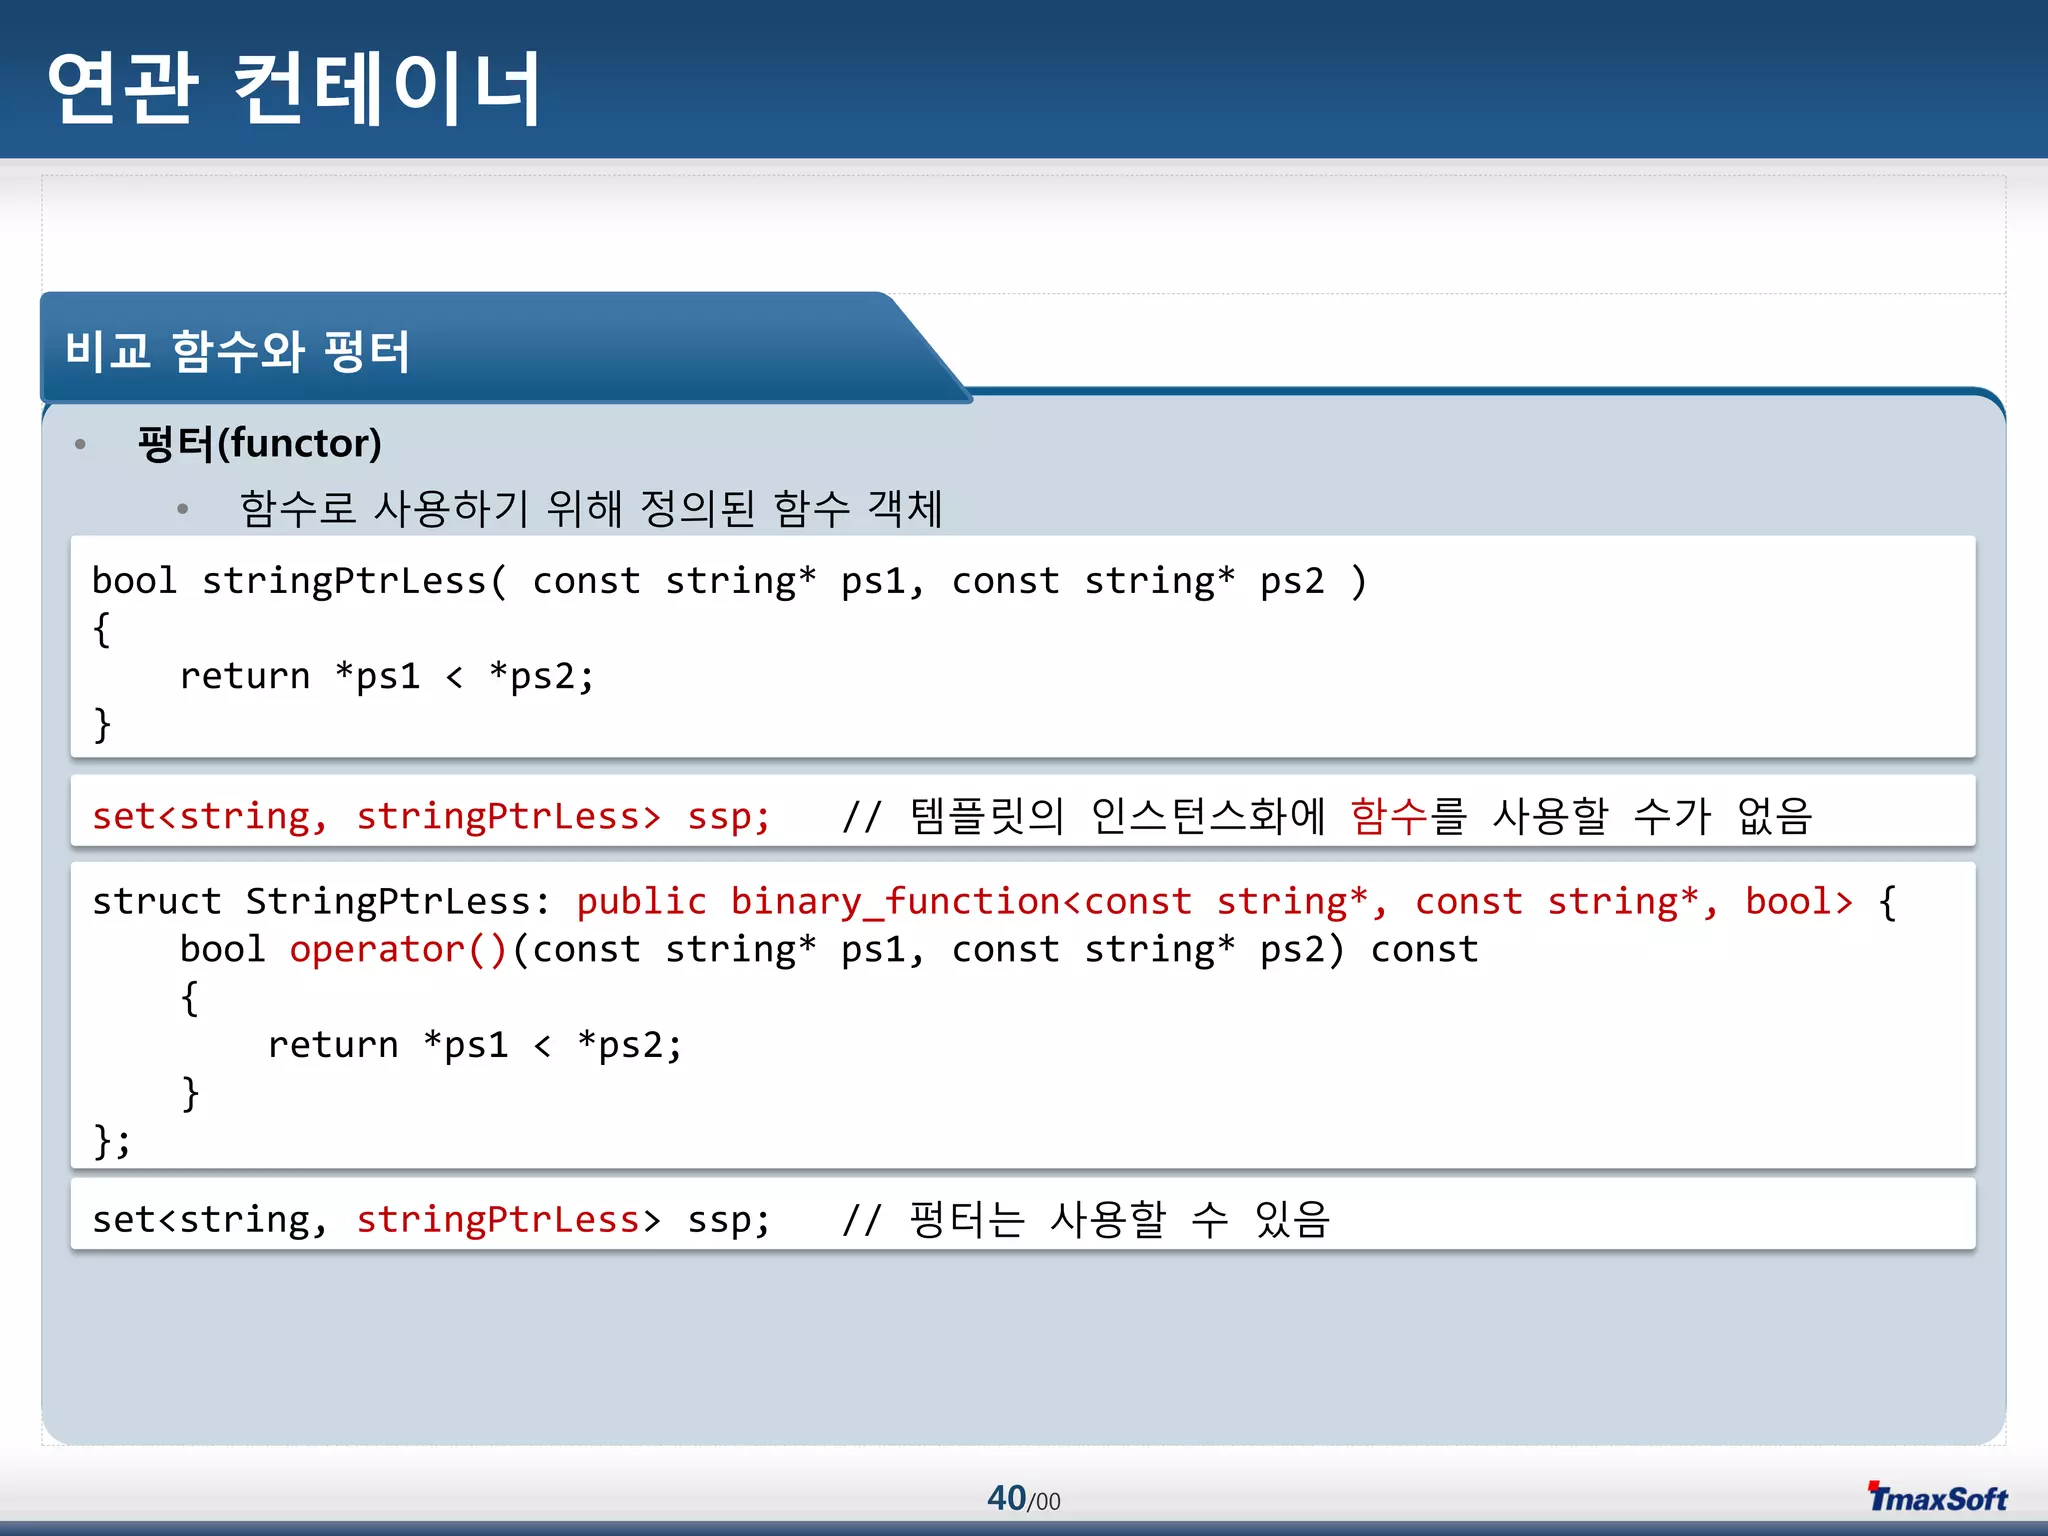Click the TmaxSoft logo
This screenshot has width=2048, height=1536.
[1938, 1497]
